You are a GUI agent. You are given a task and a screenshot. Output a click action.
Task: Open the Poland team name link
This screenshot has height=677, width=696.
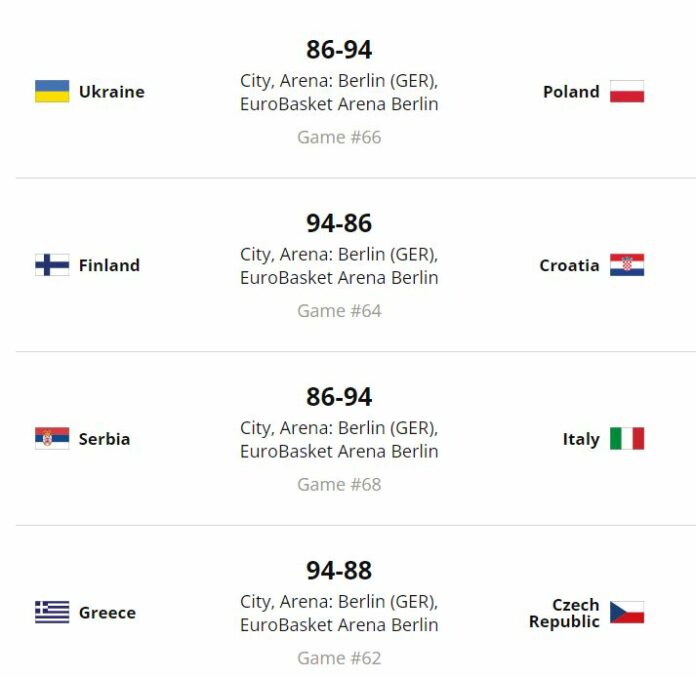(x=571, y=92)
